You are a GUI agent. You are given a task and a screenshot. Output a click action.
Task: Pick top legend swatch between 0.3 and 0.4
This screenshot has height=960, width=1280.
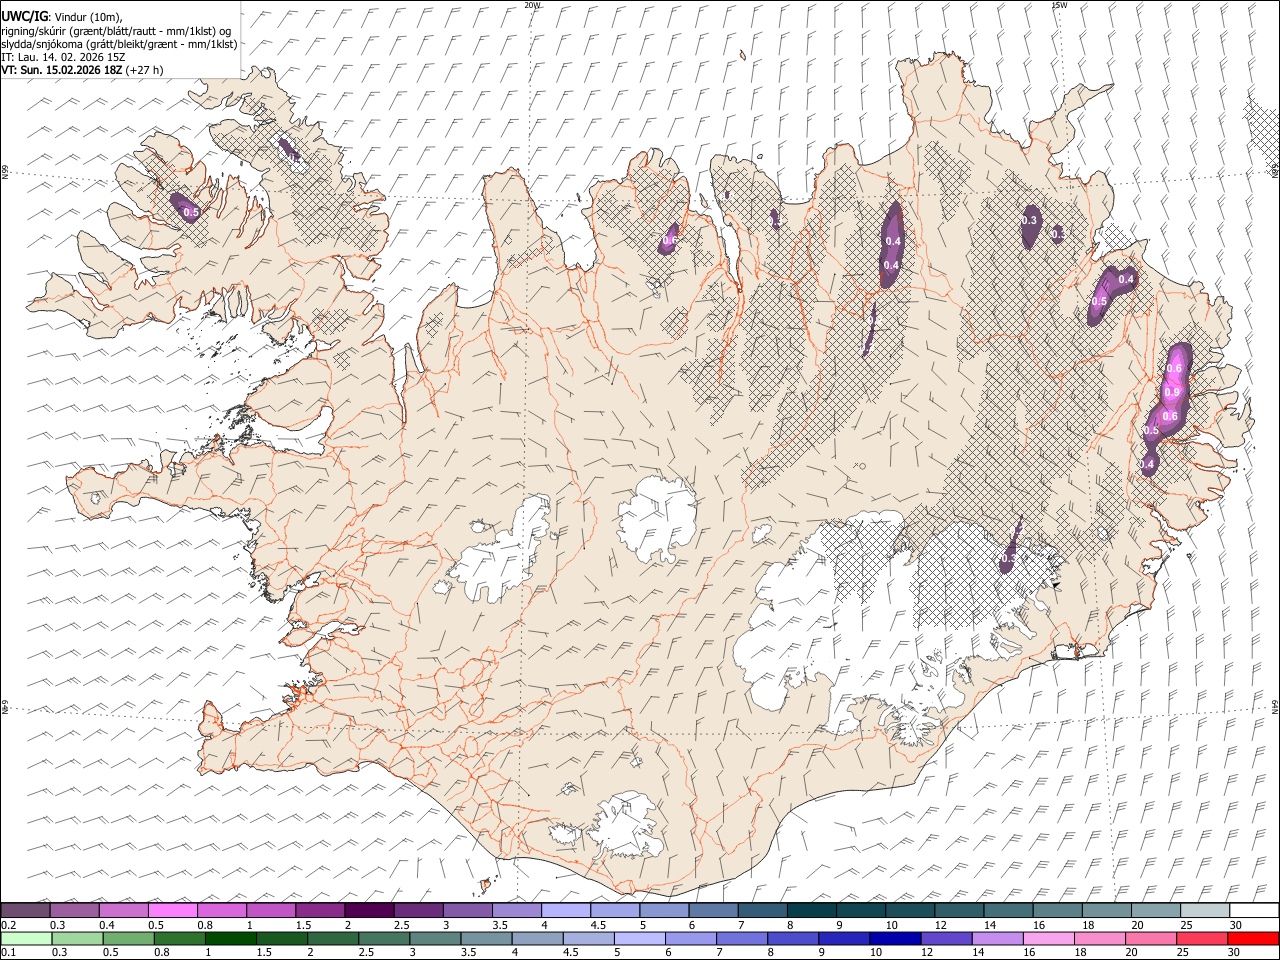75,910
